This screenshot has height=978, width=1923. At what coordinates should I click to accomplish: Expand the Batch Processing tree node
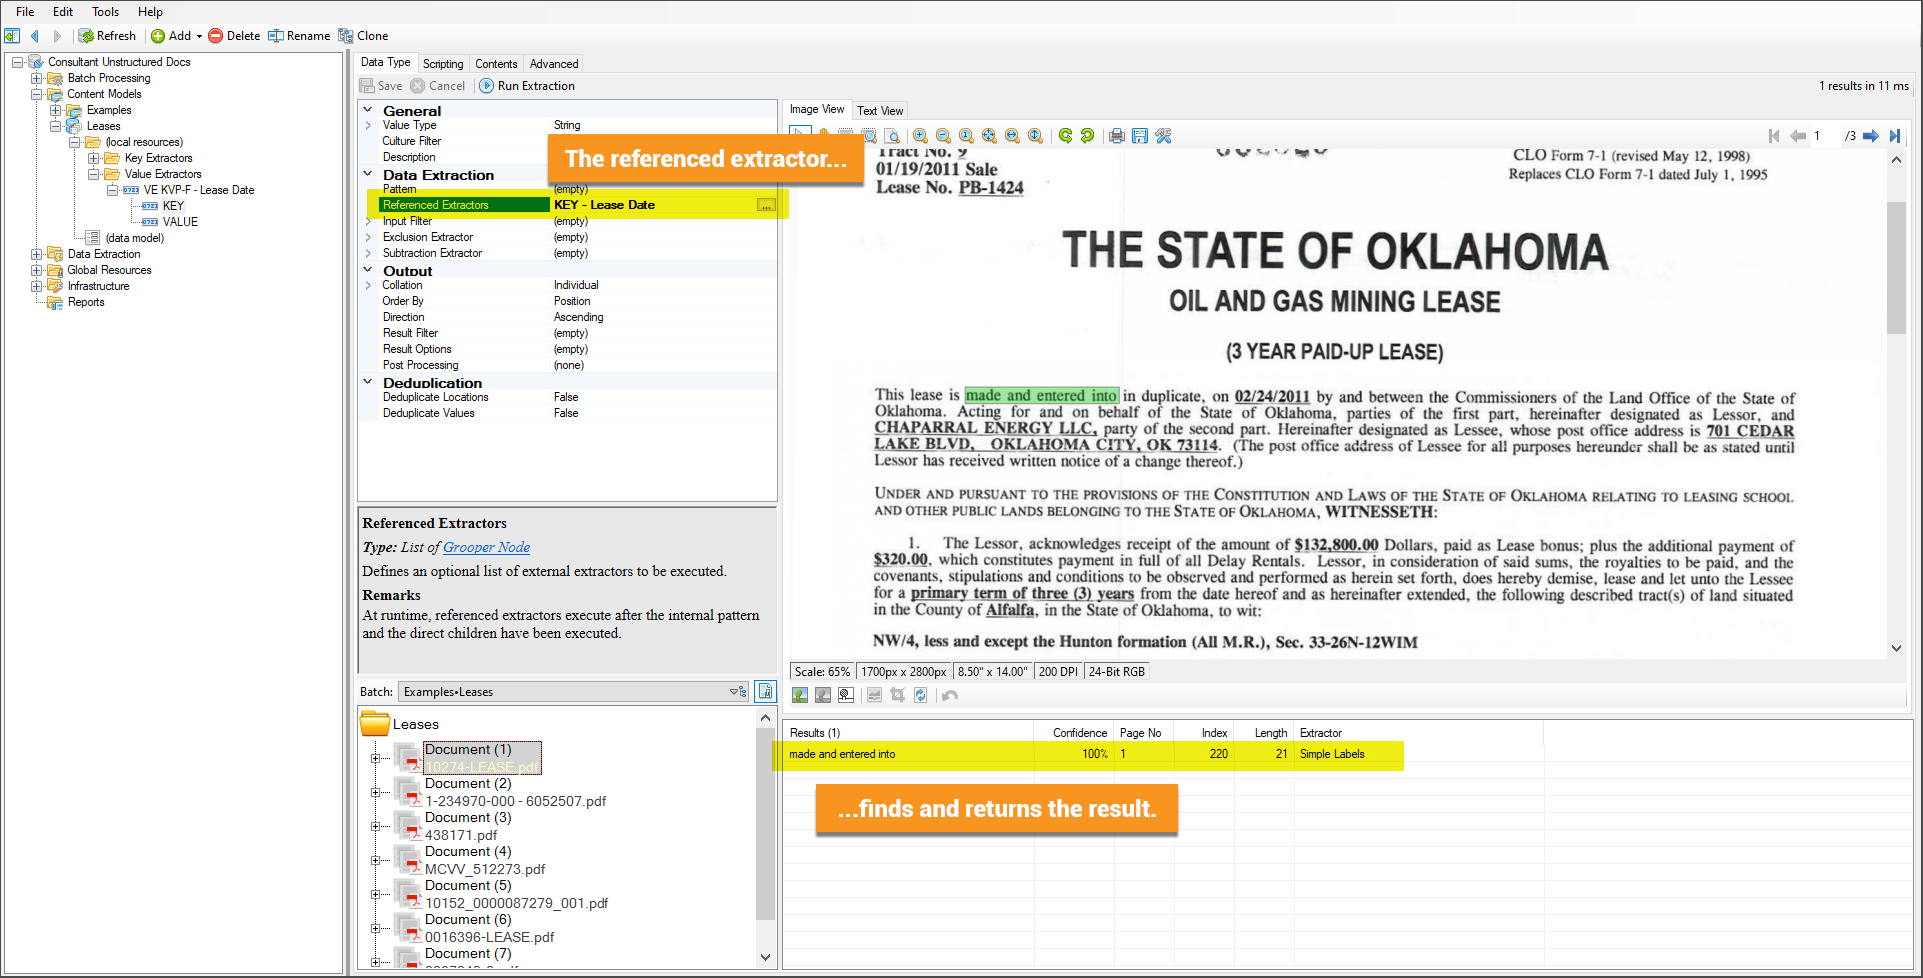coord(37,78)
